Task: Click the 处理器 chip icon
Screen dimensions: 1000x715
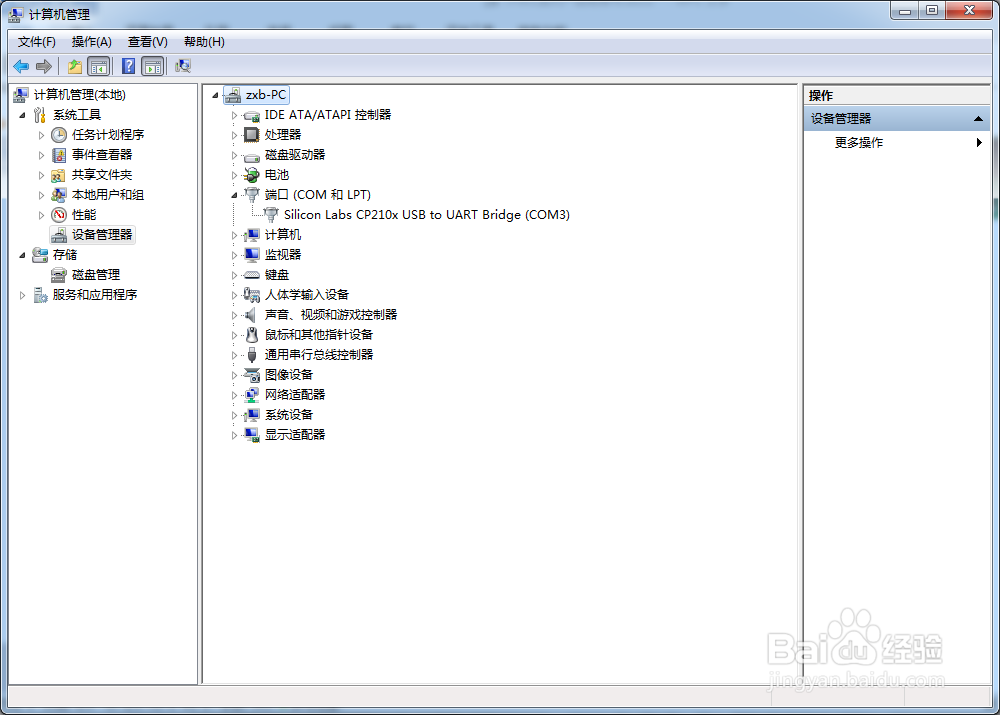Action: pos(252,135)
